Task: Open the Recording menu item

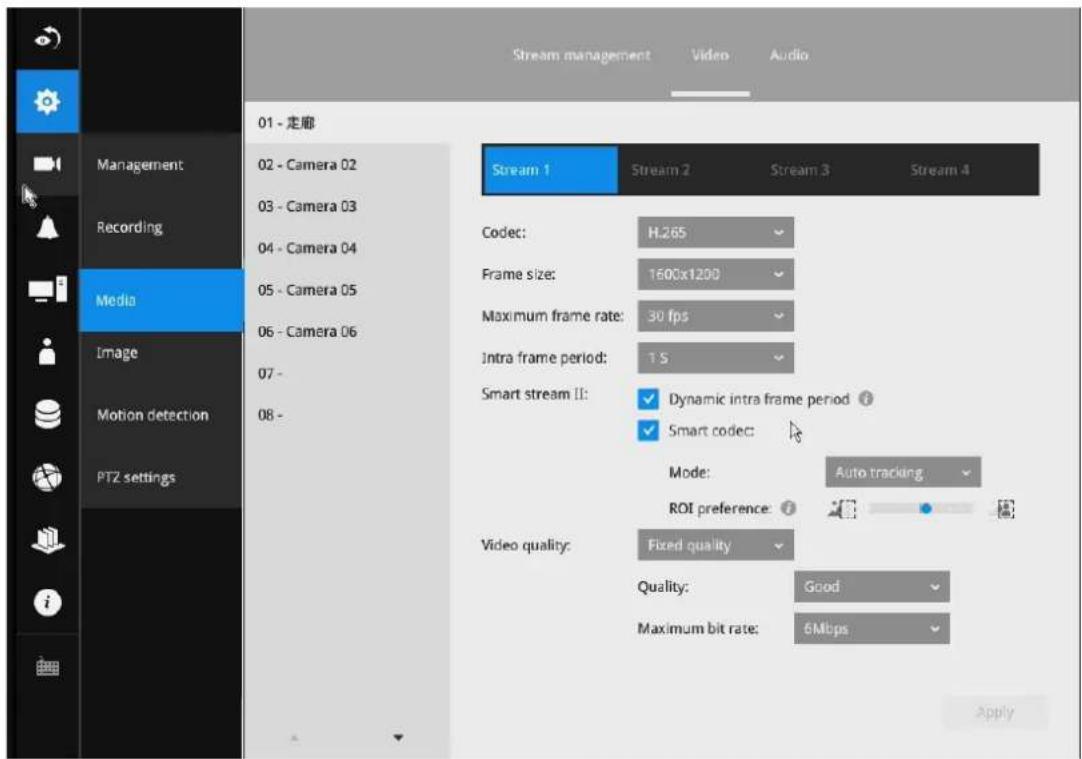Action: (x=161, y=227)
